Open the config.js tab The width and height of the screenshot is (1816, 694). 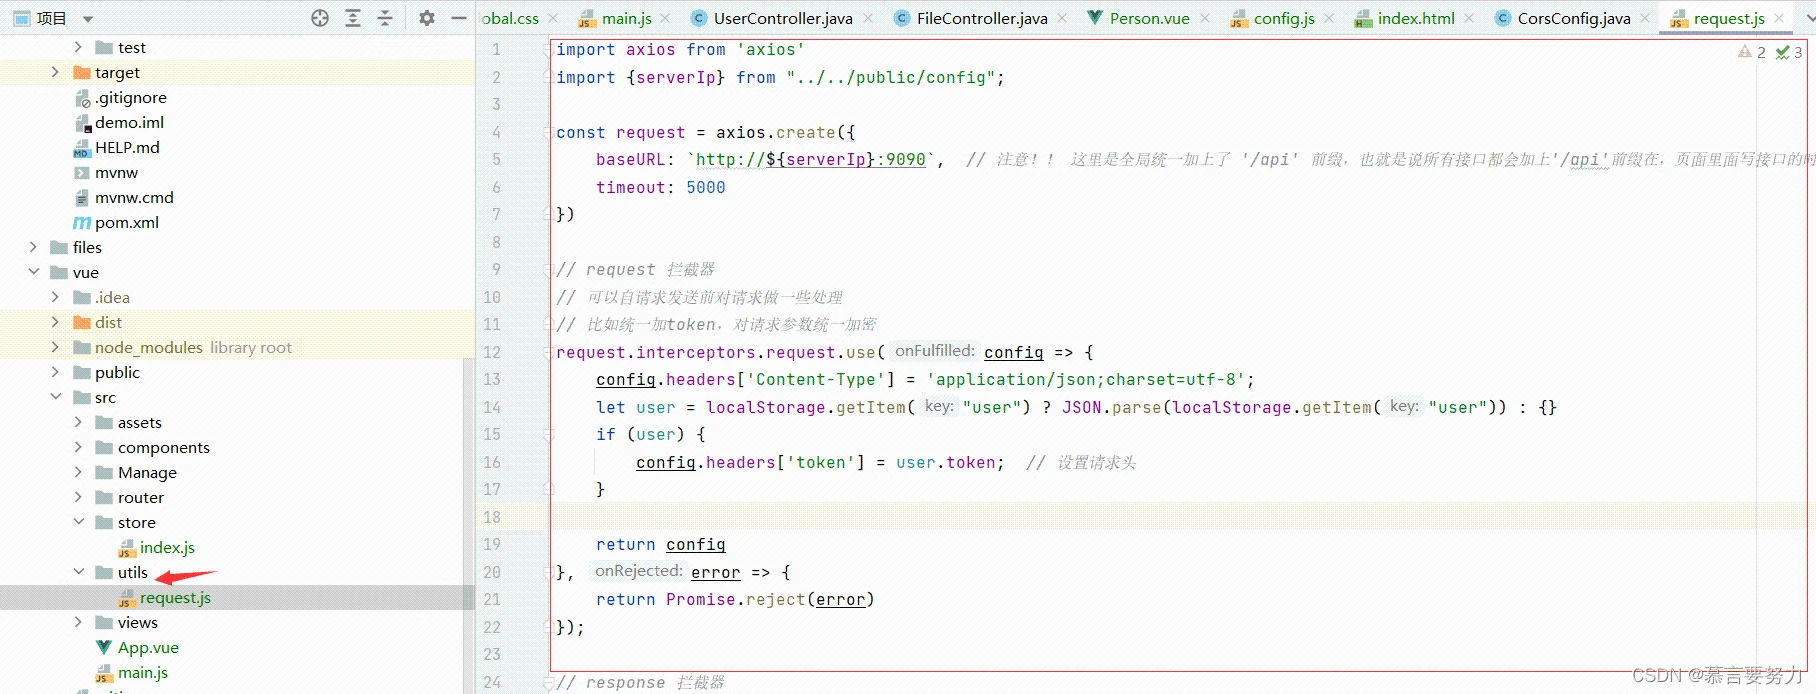point(1284,18)
